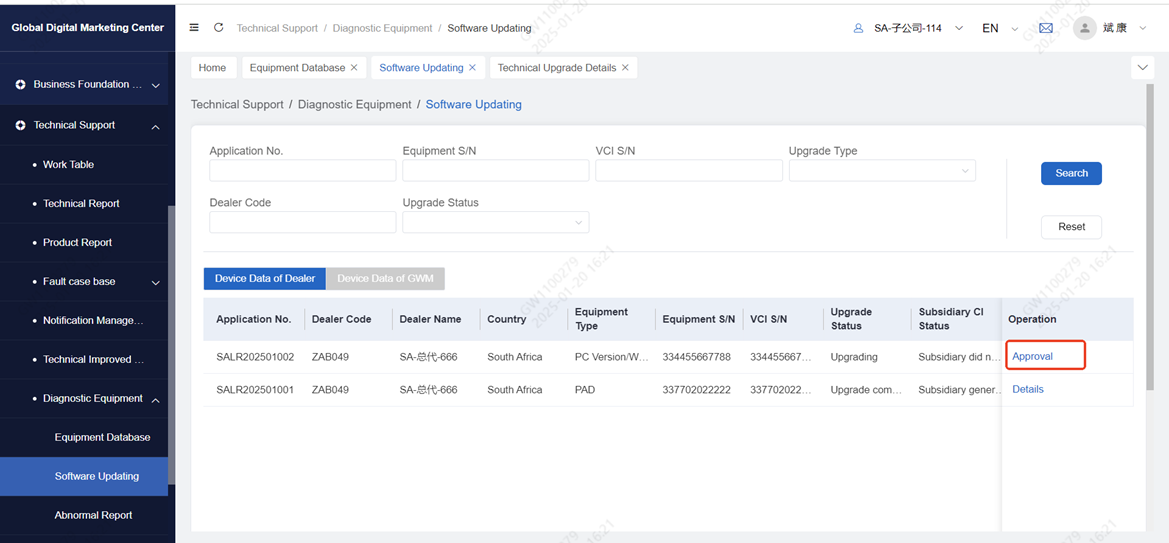
Task: Switch to Device Data of GWM
Action: 385,279
